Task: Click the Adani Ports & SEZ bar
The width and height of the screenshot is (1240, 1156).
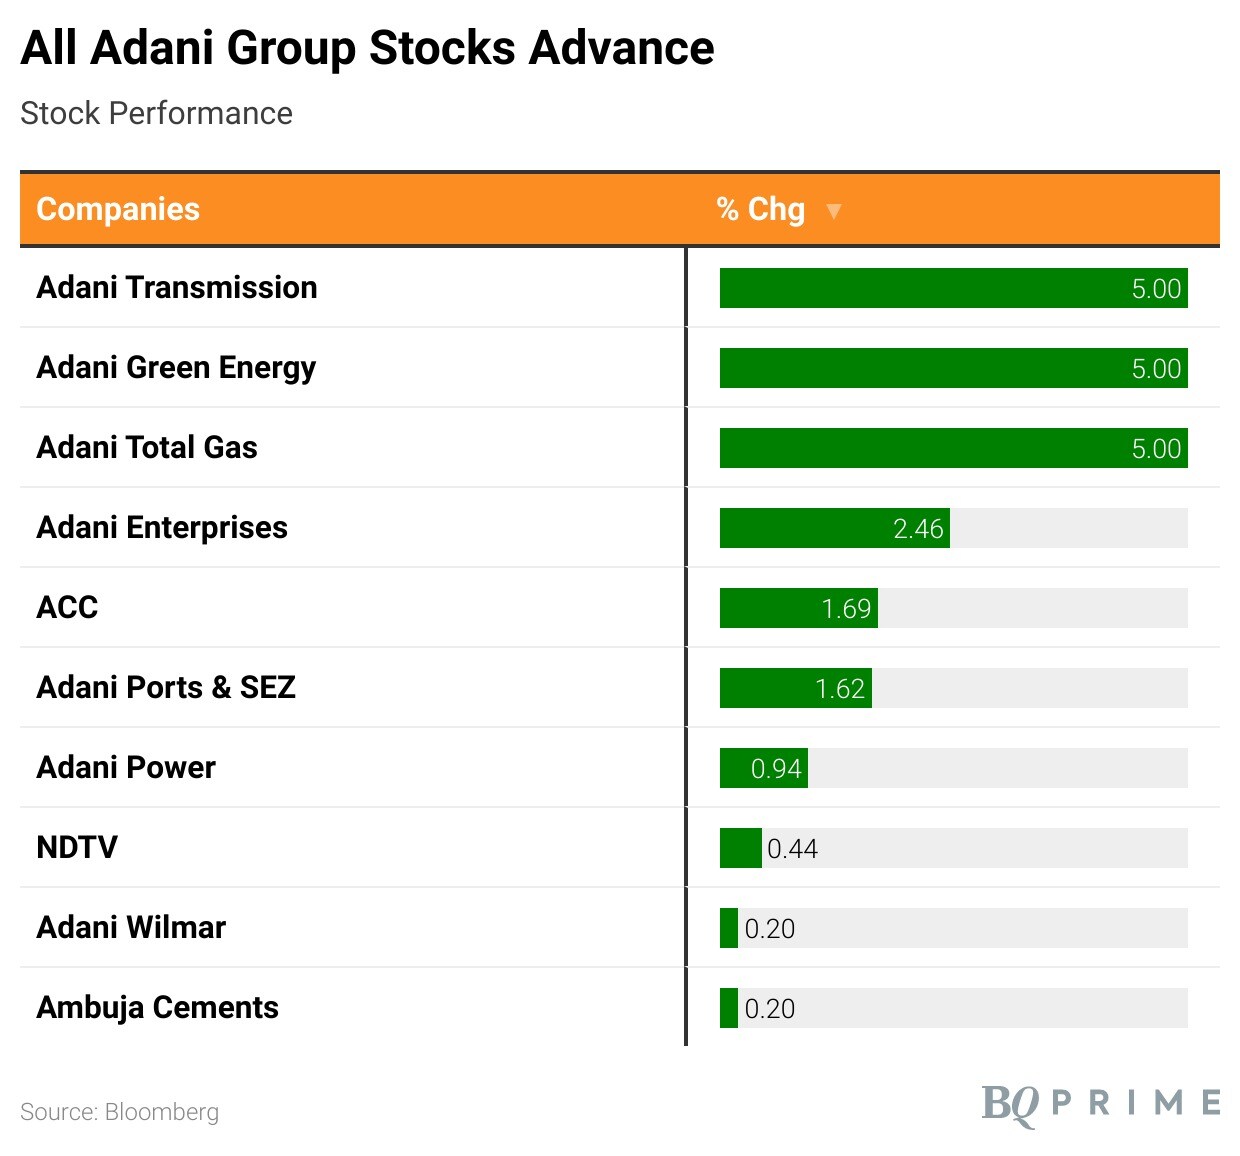Action: [x=795, y=688]
